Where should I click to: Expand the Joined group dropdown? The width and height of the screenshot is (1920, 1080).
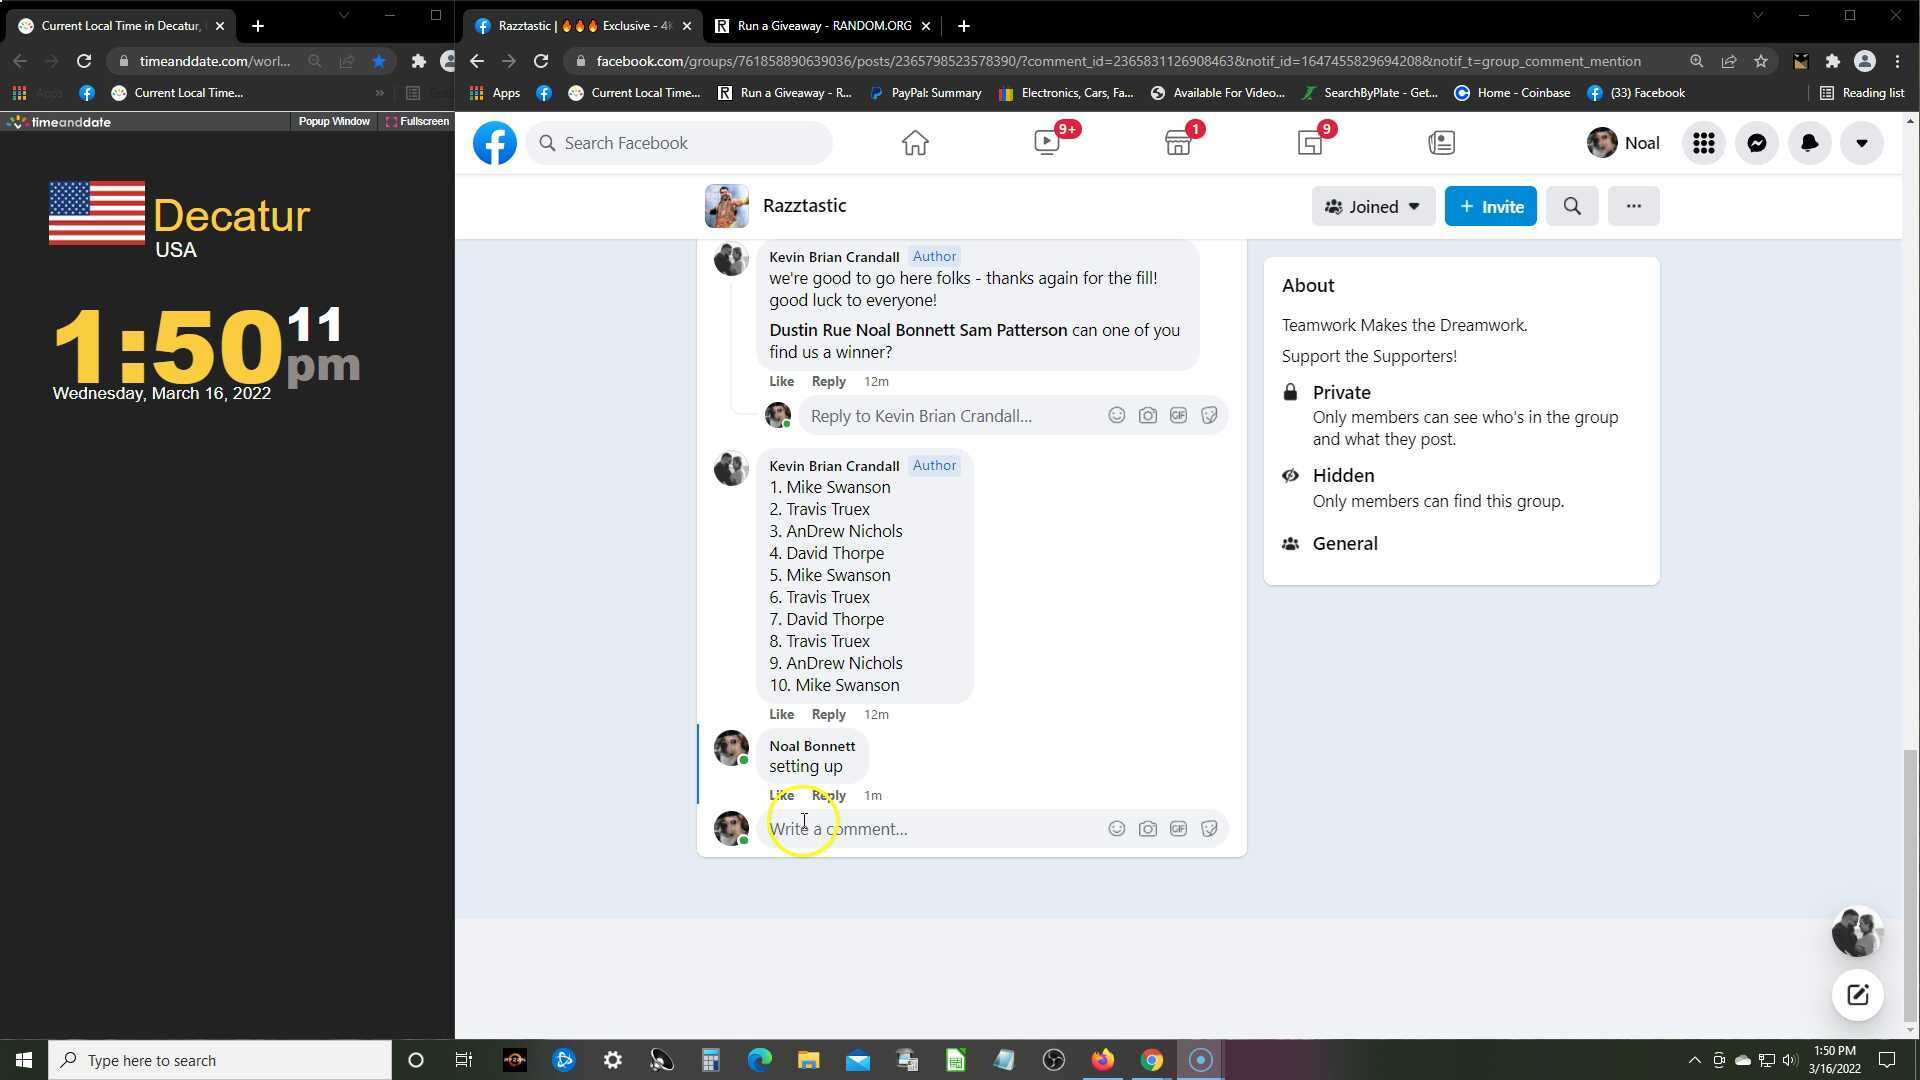(1372, 206)
